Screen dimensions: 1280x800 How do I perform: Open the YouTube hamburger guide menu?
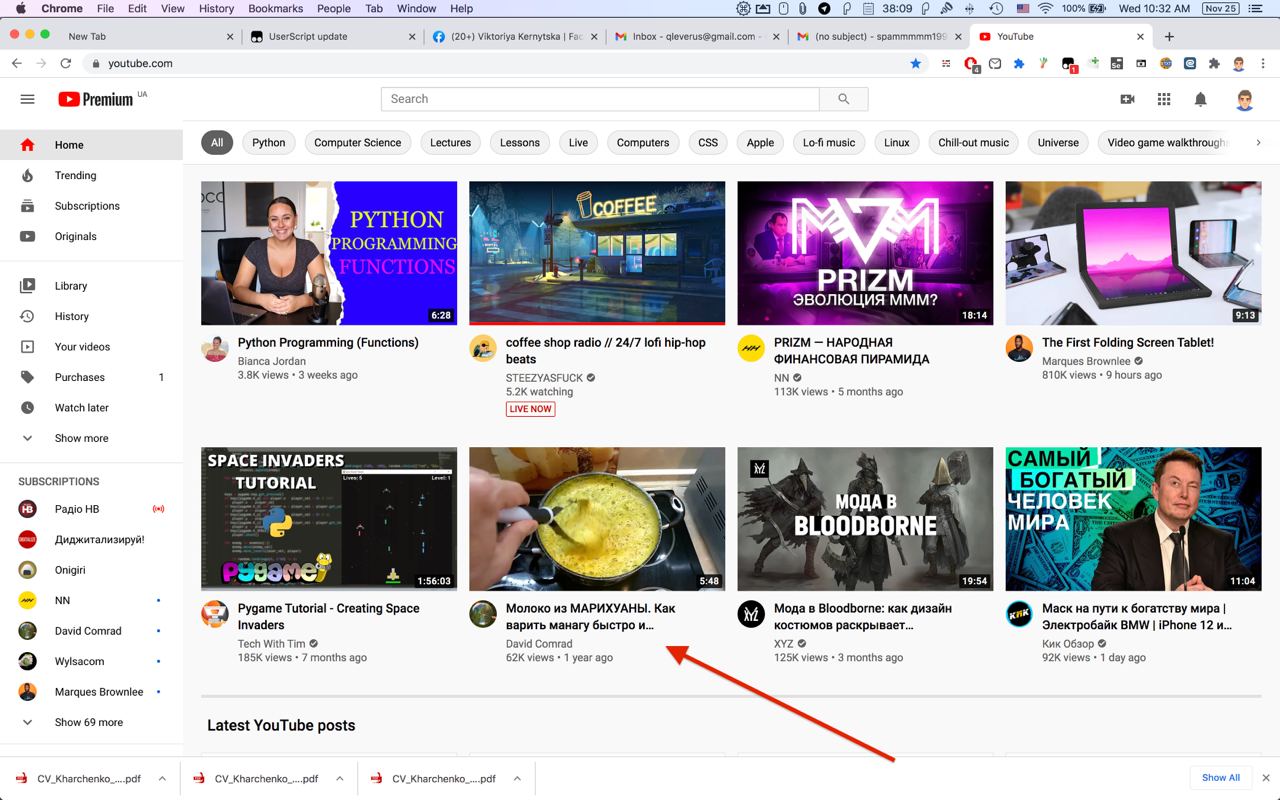(x=27, y=99)
